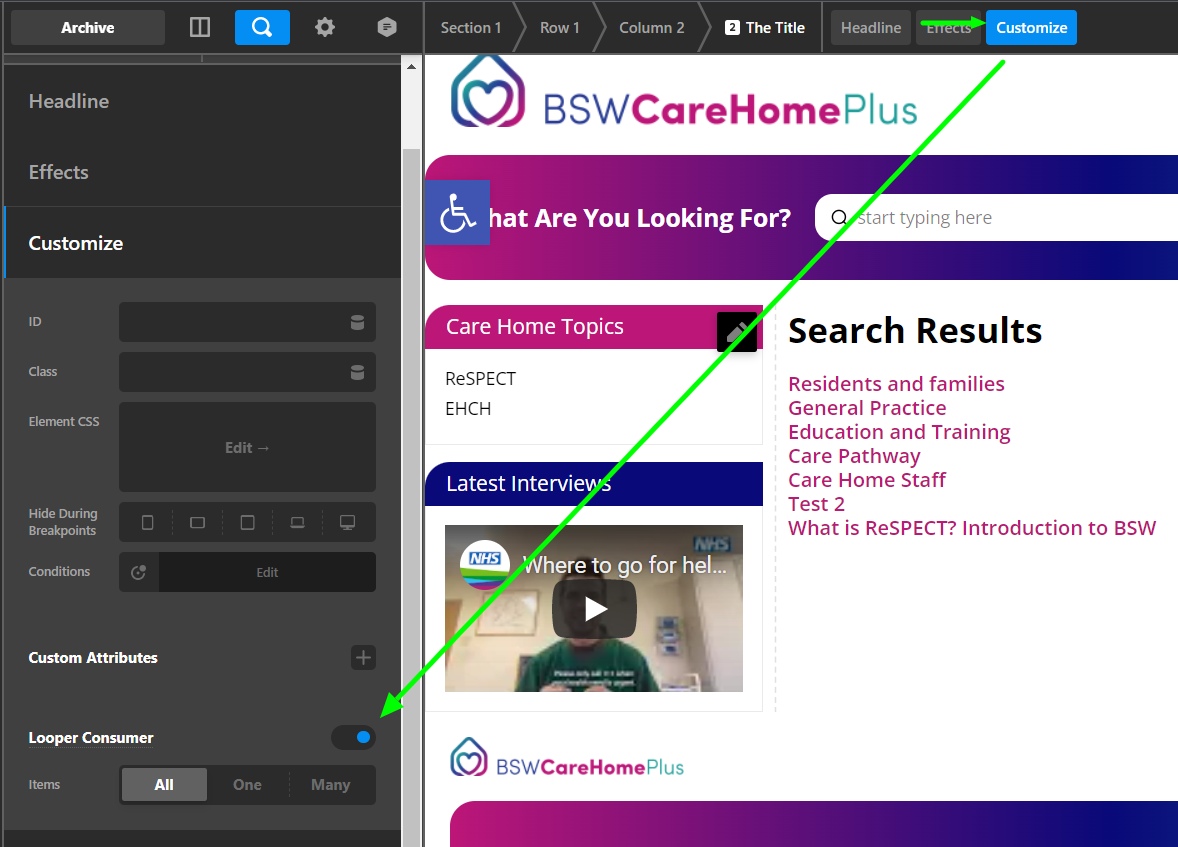1178x847 pixels.
Task: Go to Column 2 breadcrumb
Action: coord(651,28)
